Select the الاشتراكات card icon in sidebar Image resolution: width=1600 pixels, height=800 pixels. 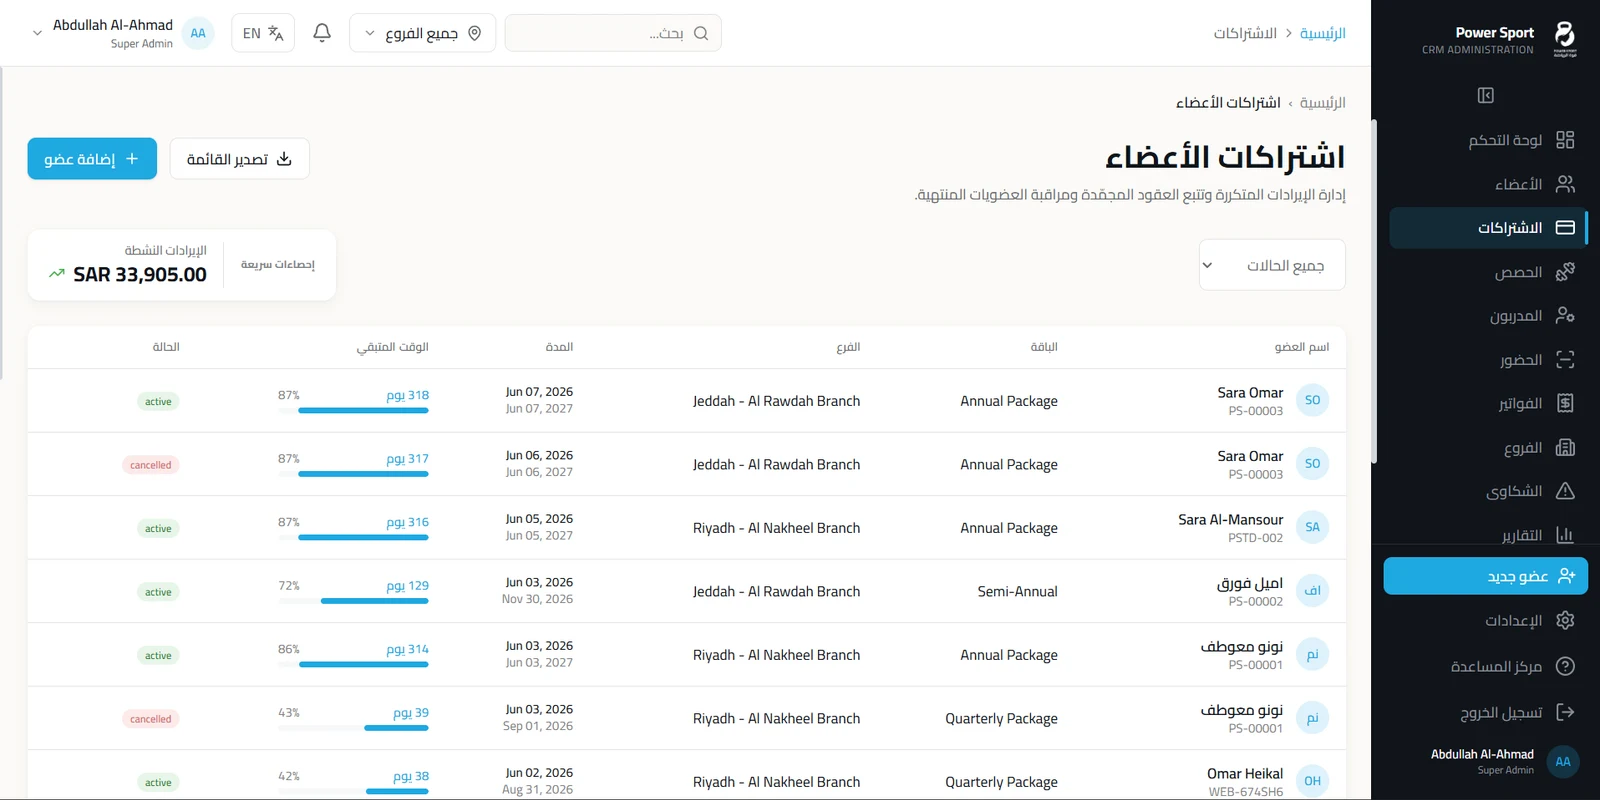coord(1565,228)
